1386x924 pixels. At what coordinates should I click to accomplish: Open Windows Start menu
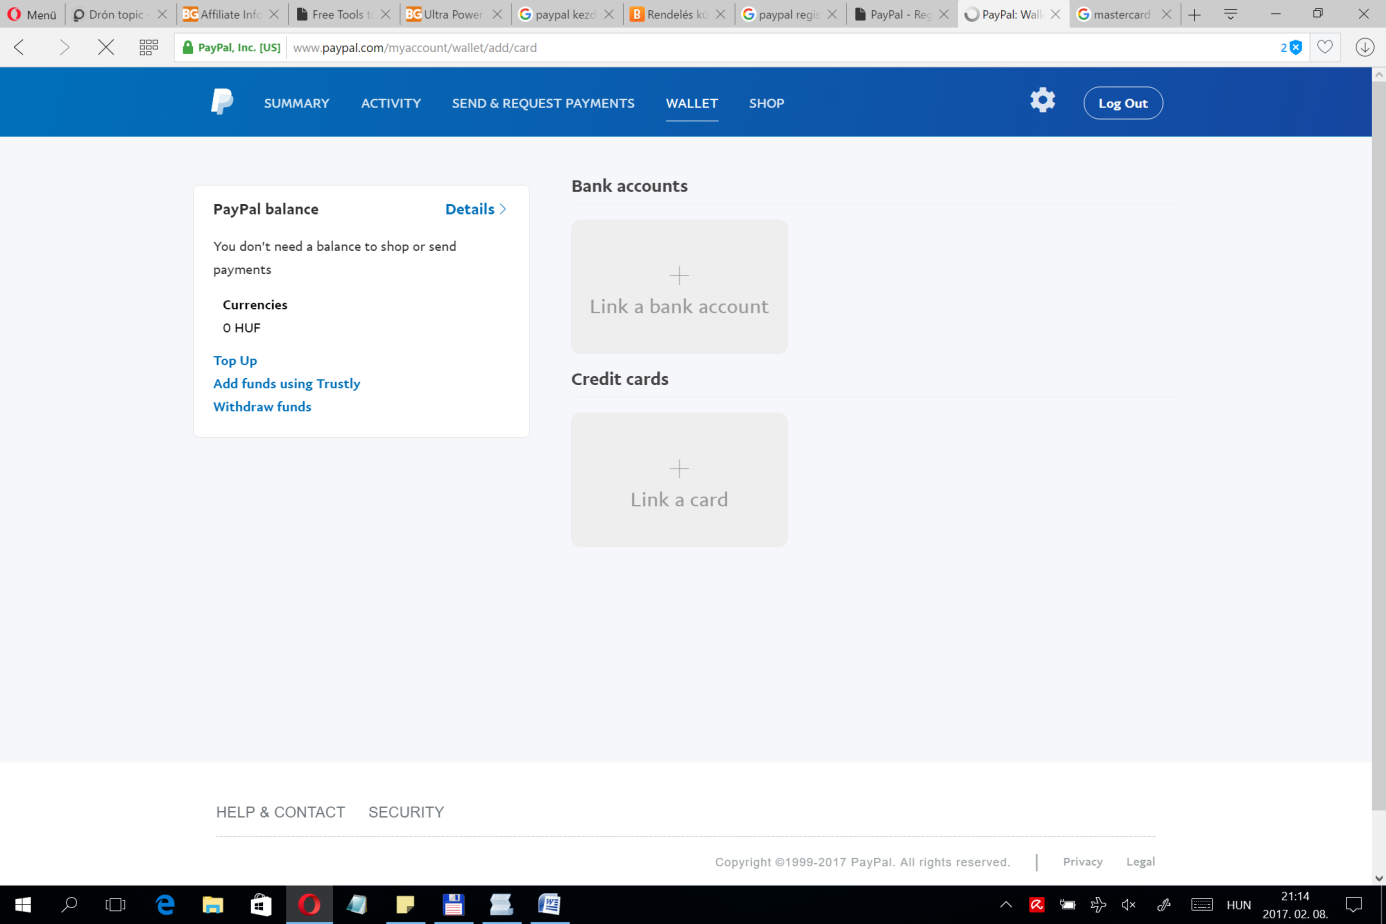22,904
